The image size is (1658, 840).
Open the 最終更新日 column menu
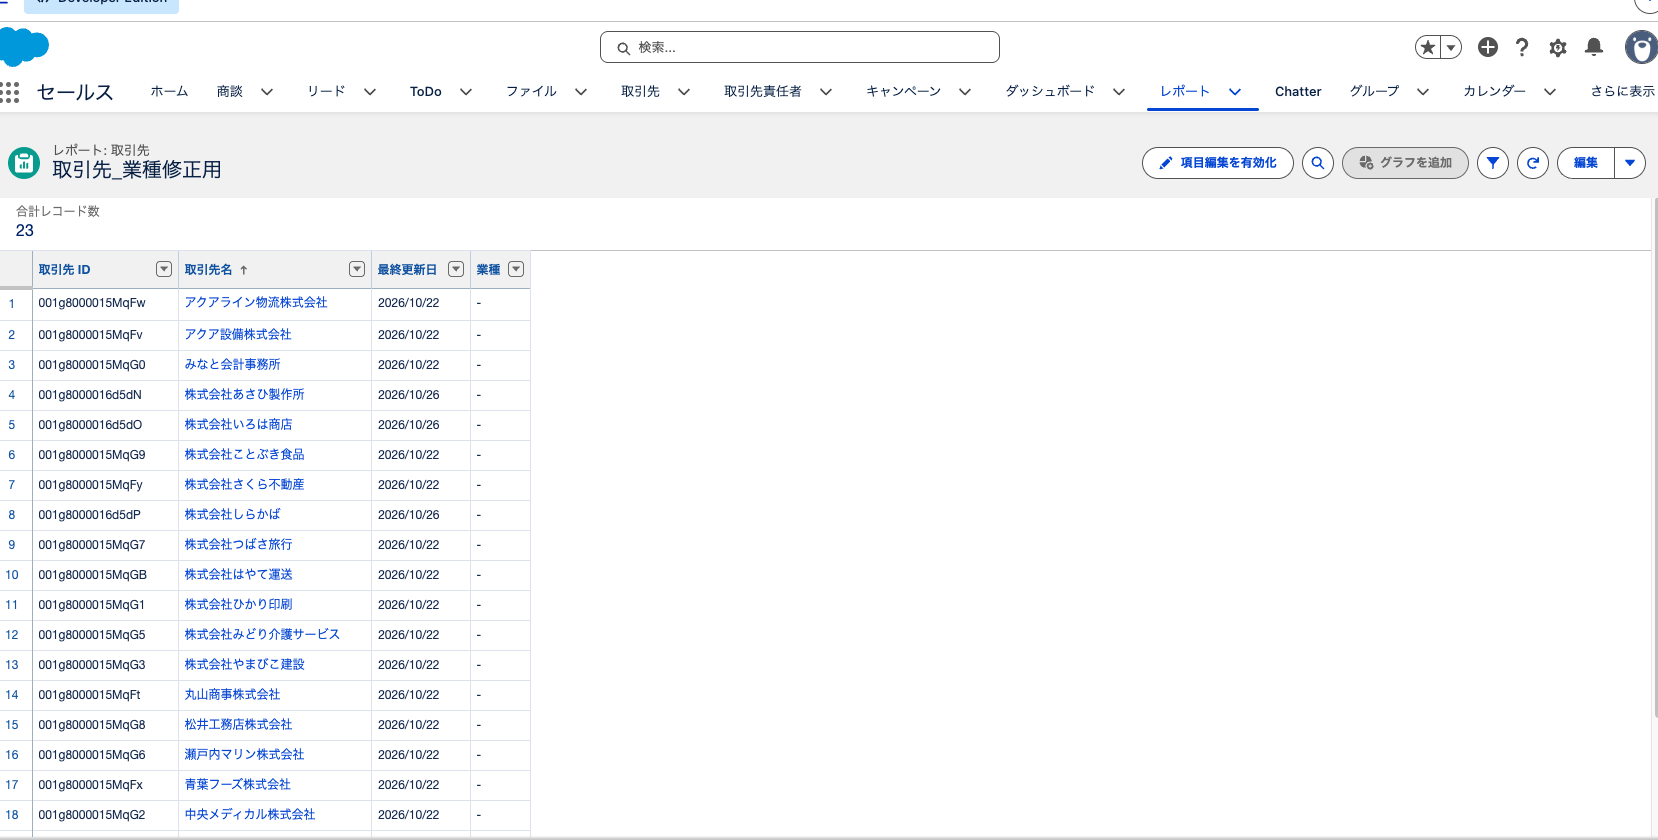pos(456,269)
